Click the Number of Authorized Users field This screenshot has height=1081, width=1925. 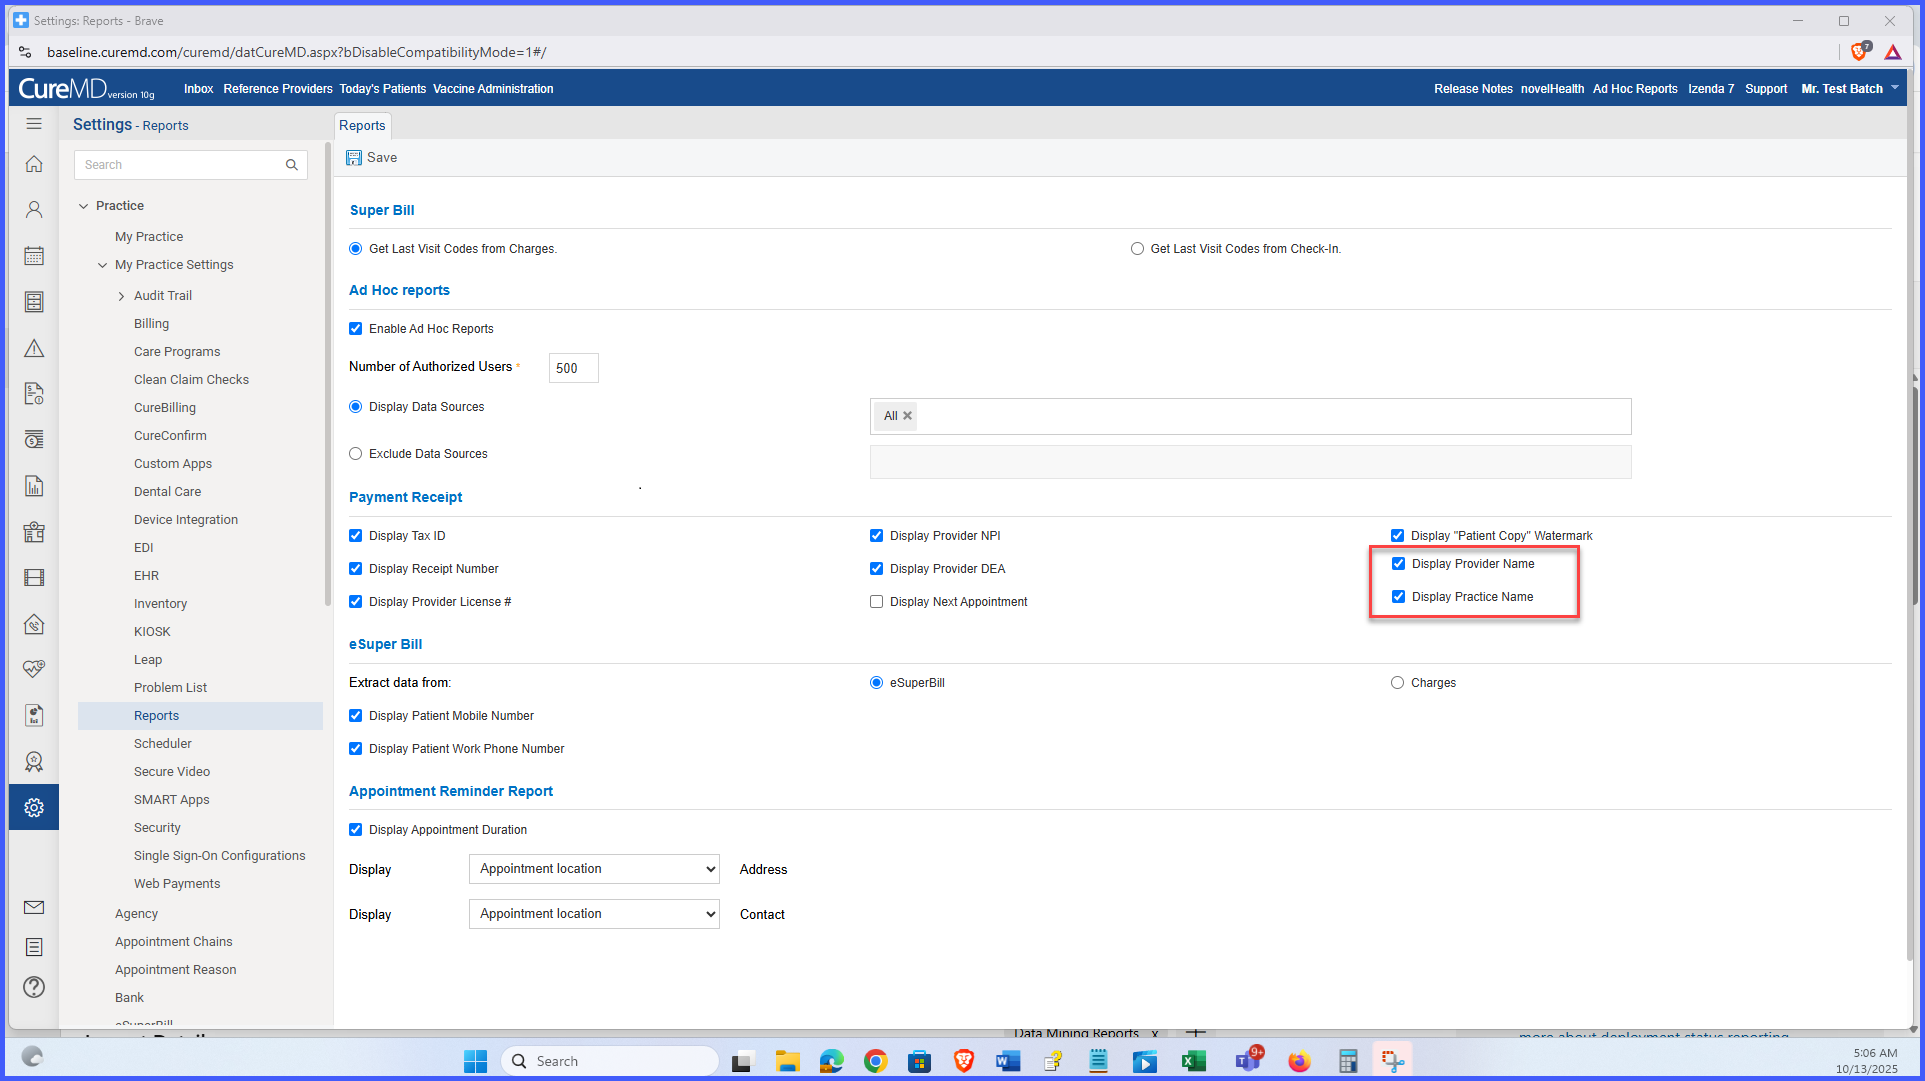(573, 368)
